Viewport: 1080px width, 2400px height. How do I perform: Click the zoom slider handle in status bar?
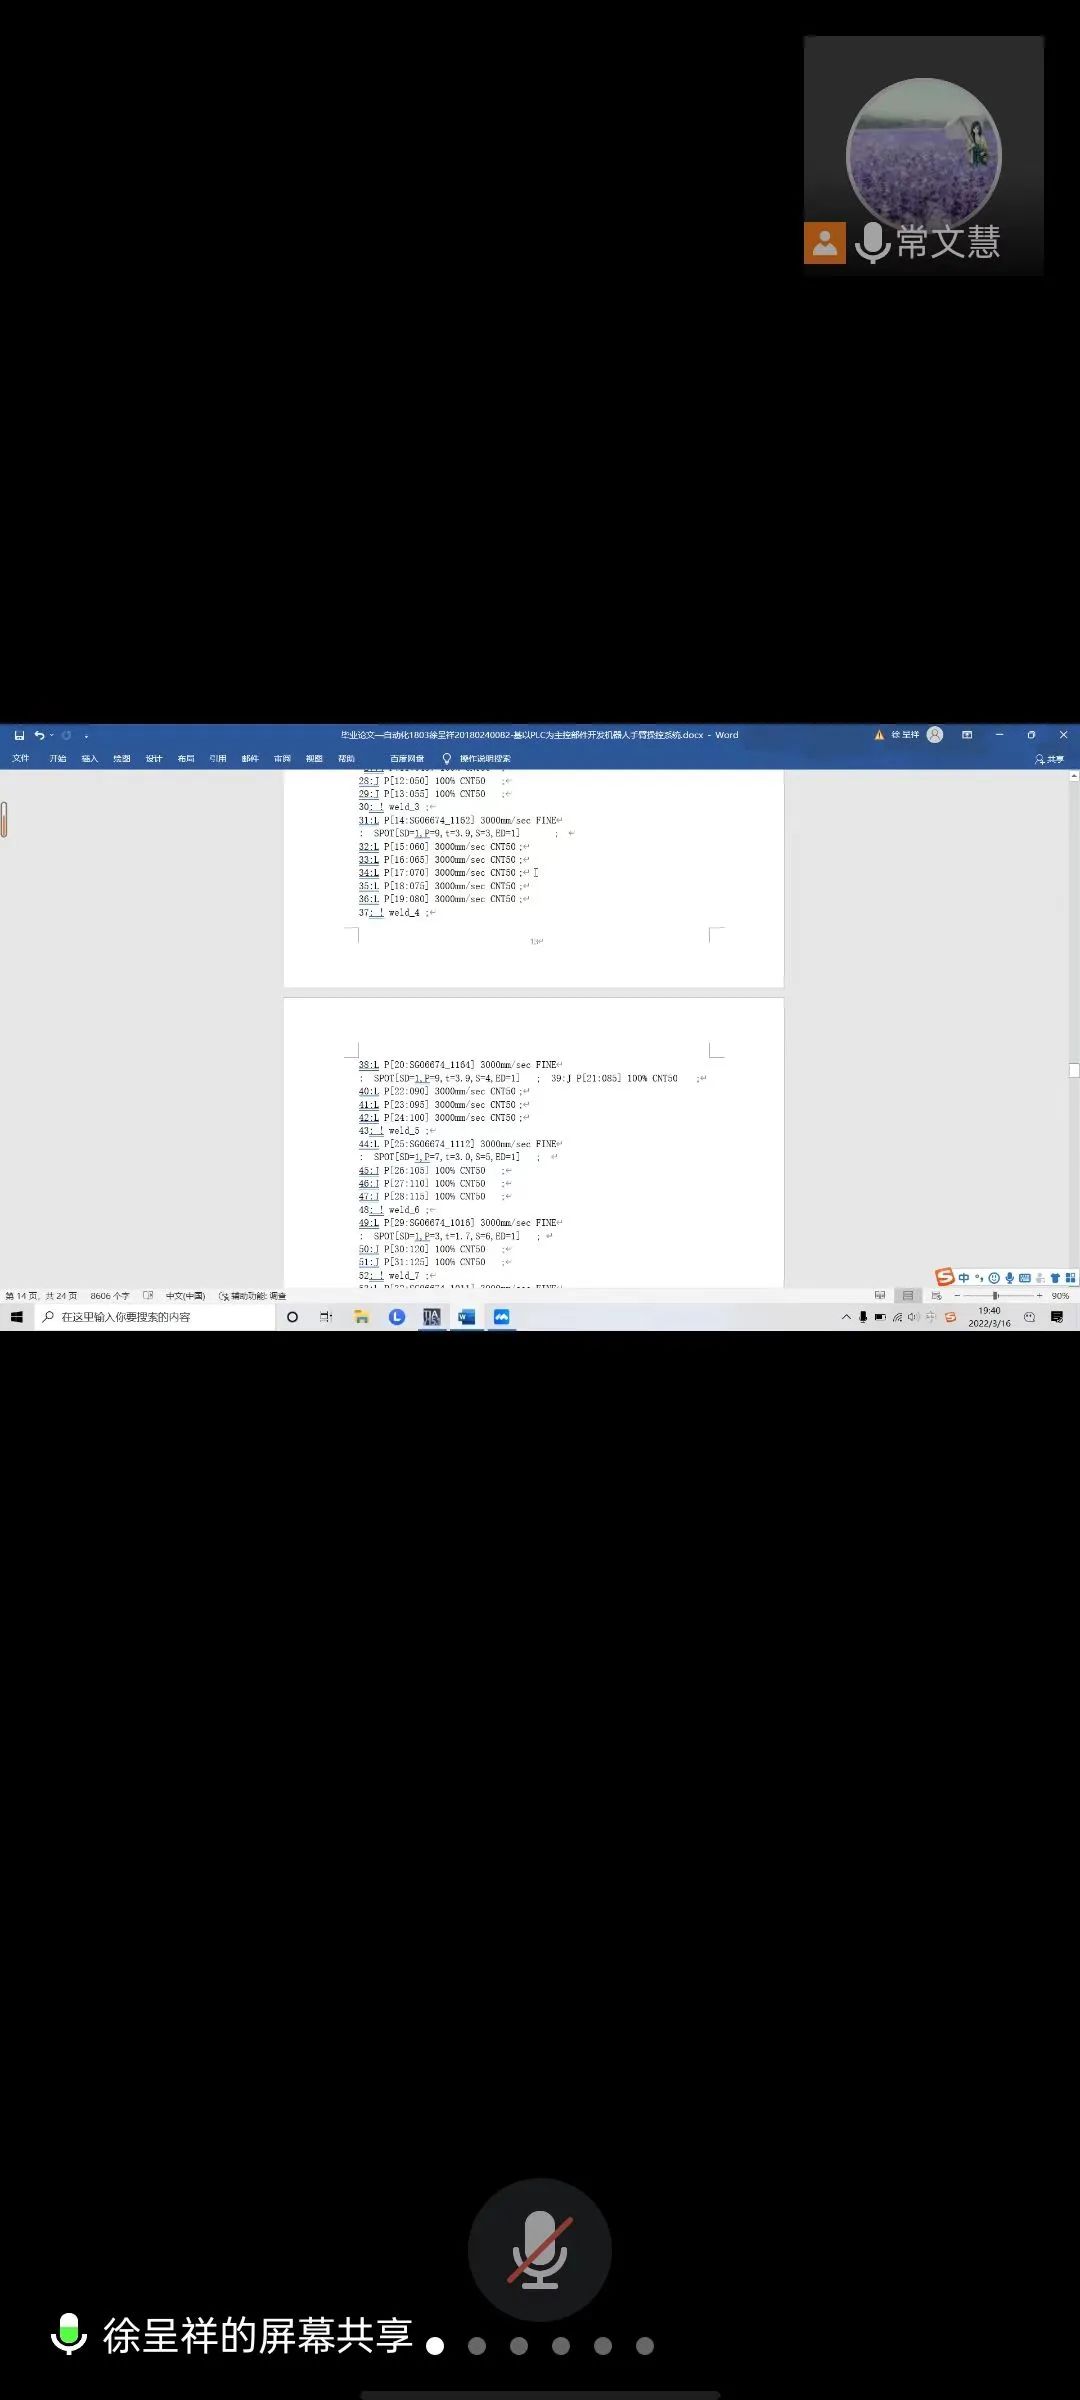(x=995, y=1296)
